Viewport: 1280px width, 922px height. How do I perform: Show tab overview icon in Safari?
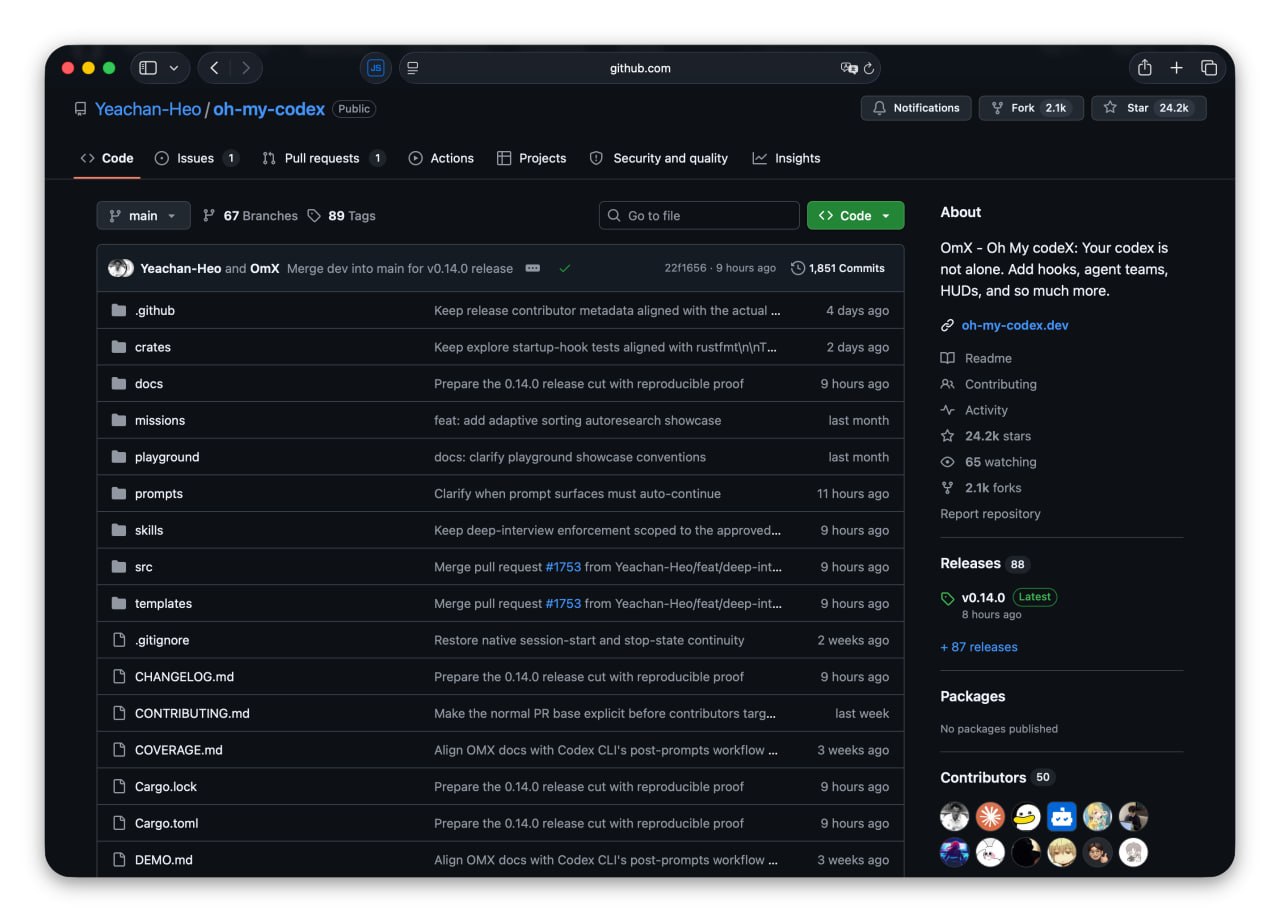(1208, 68)
